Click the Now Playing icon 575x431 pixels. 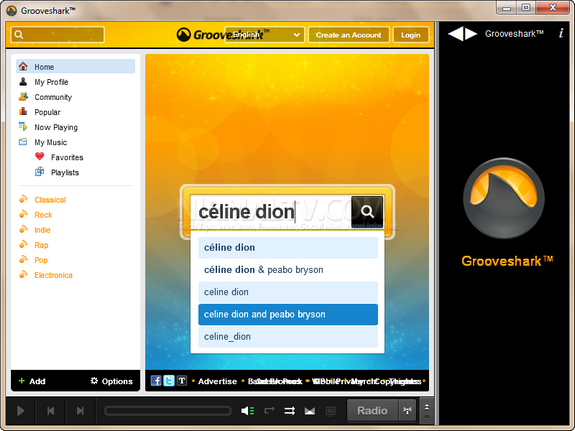(x=23, y=127)
